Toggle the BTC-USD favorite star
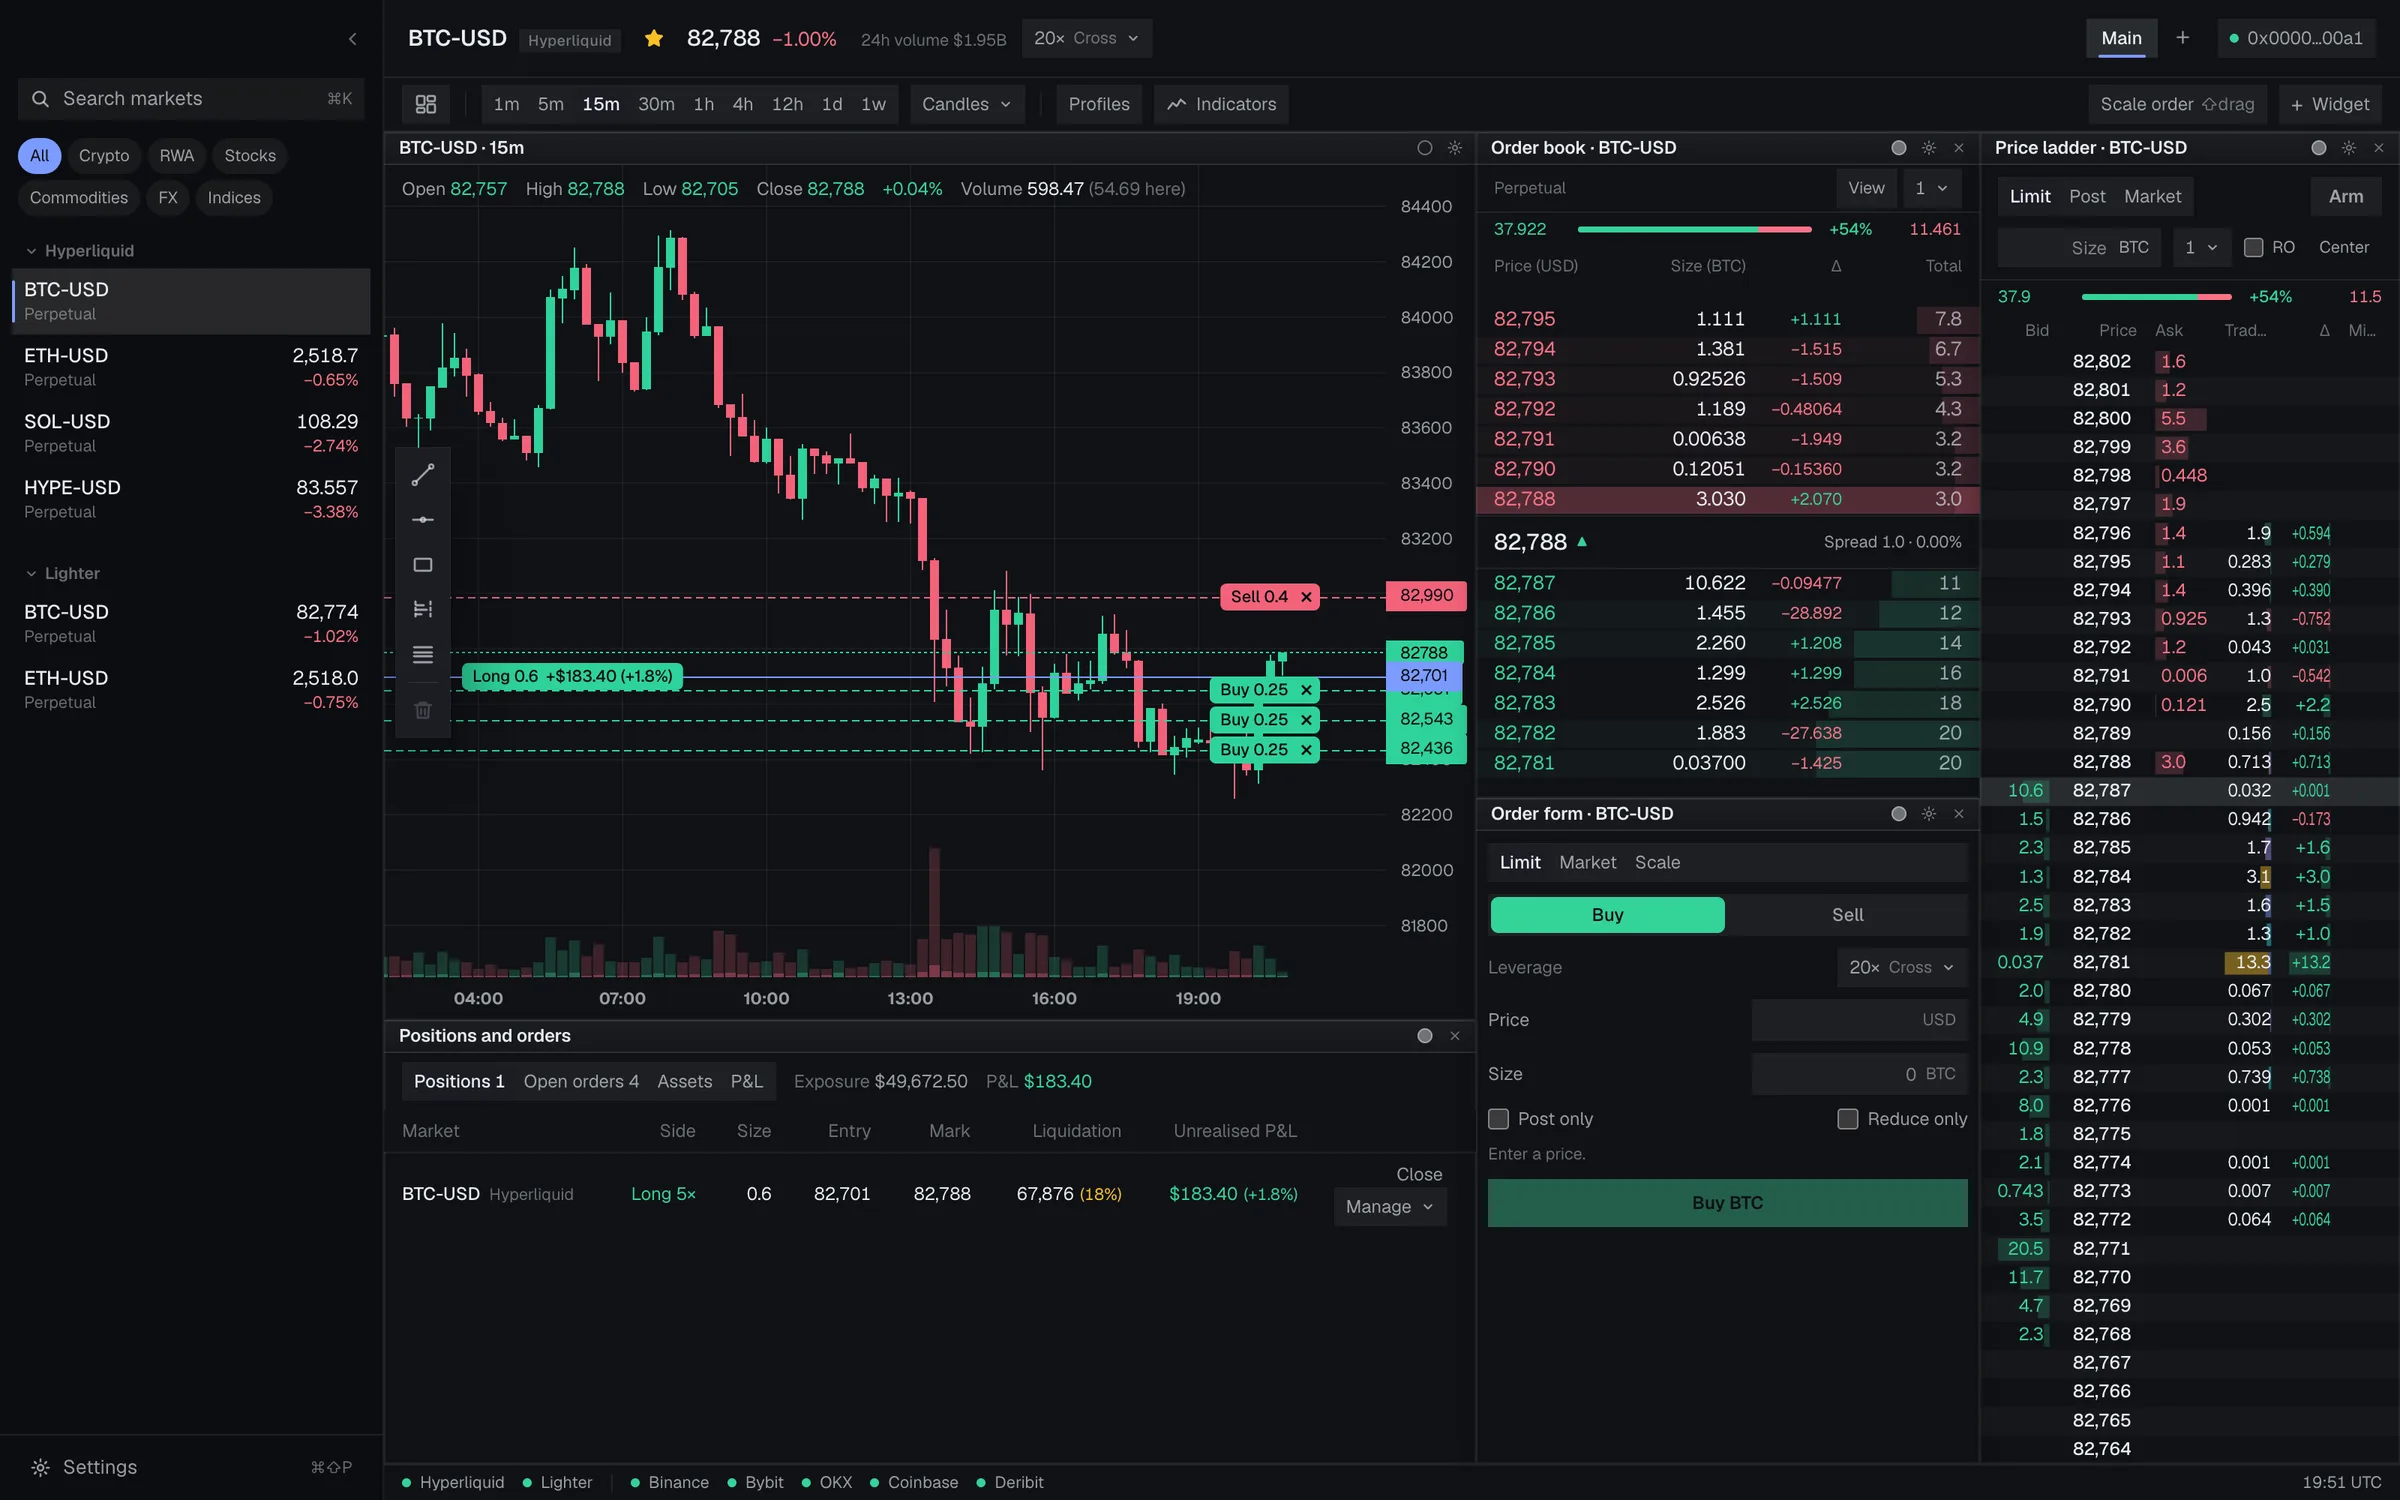Viewport: 2400px width, 1500px height. 654,39
